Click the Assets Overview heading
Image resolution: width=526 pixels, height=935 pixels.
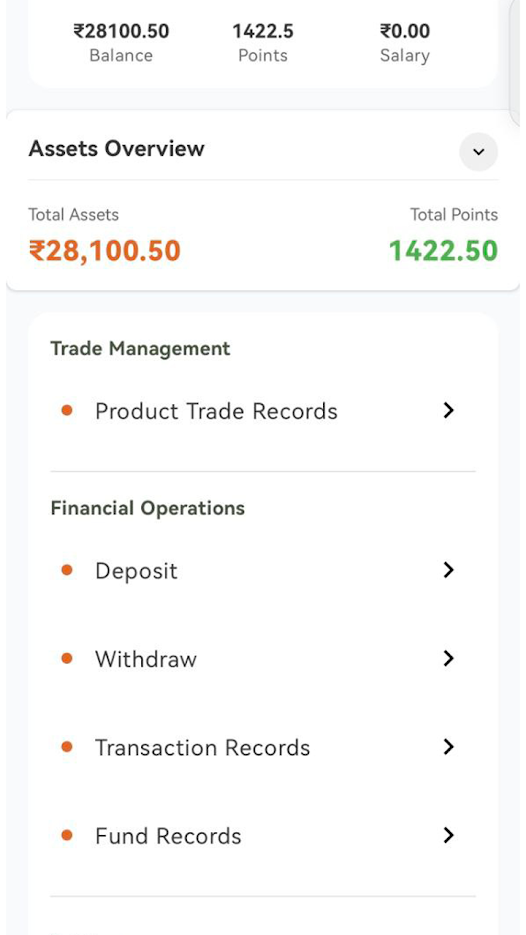117,148
